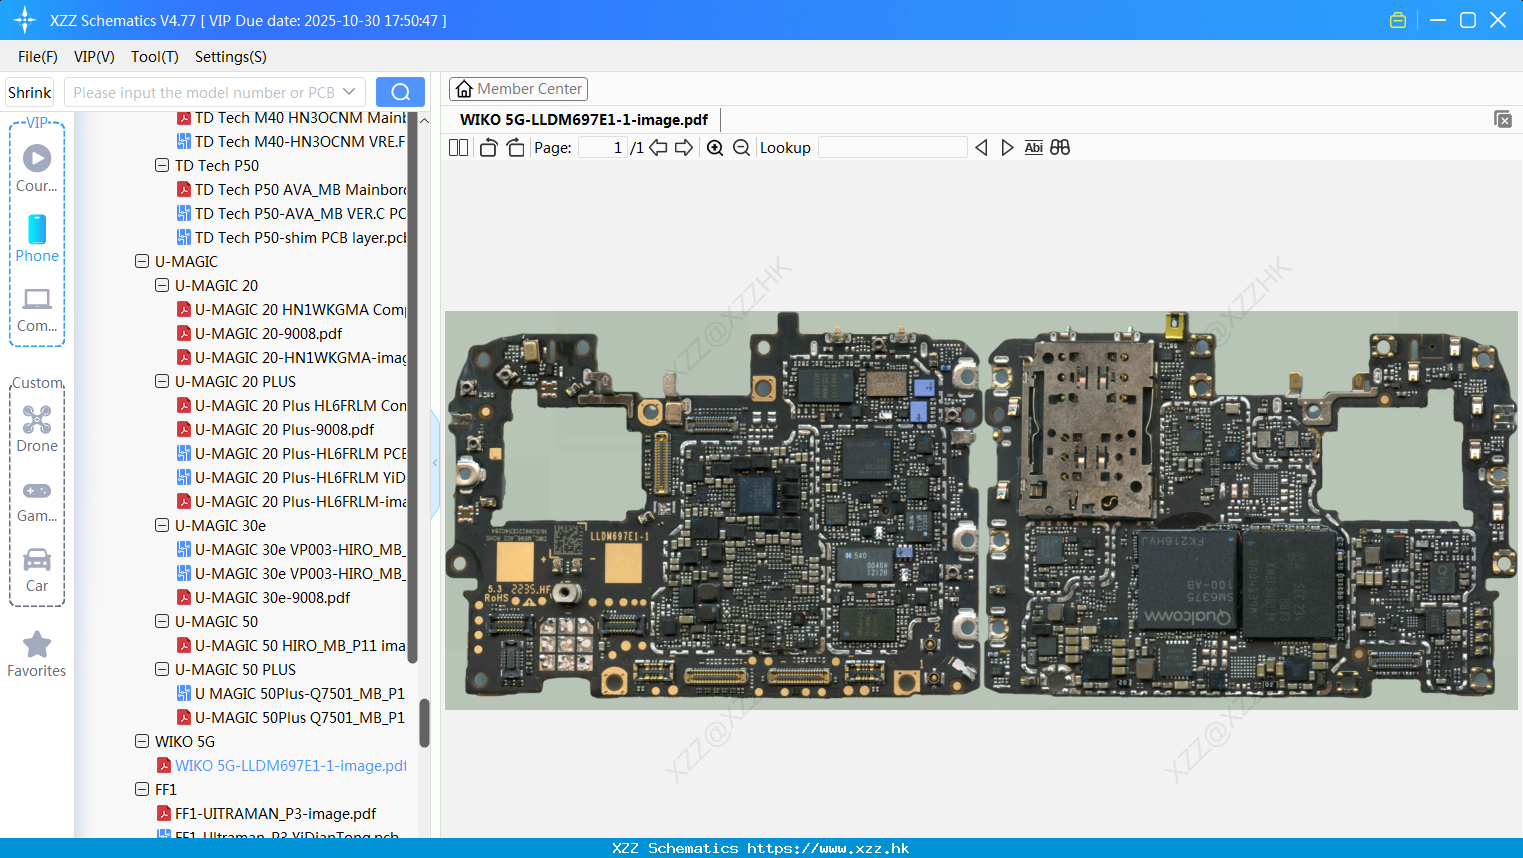Collapse the WIKO 5G node
The height and width of the screenshot is (858, 1523).
142,742
